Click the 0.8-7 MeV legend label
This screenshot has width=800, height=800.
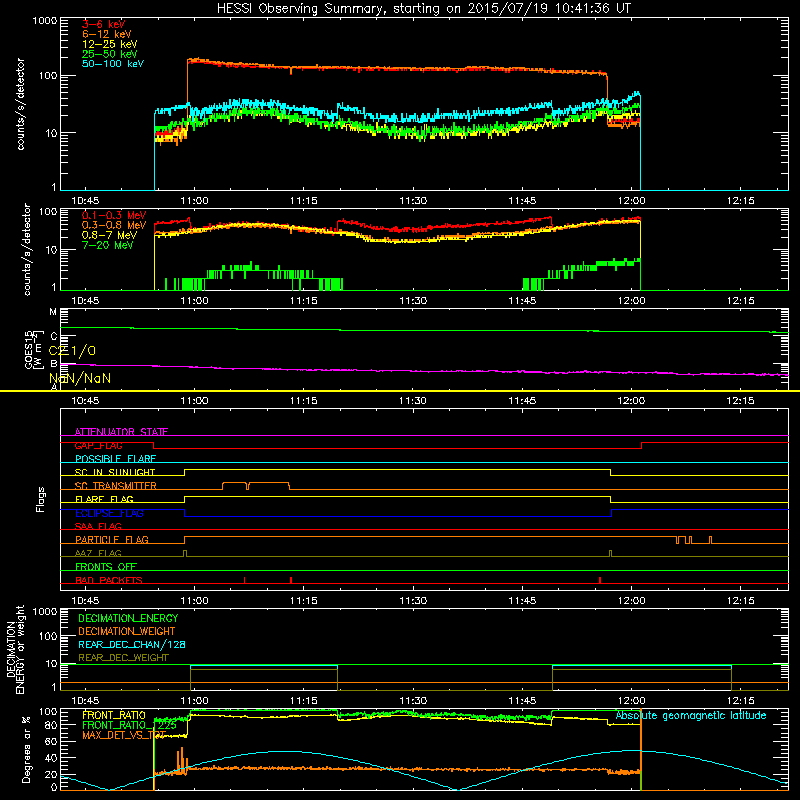coord(110,235)
